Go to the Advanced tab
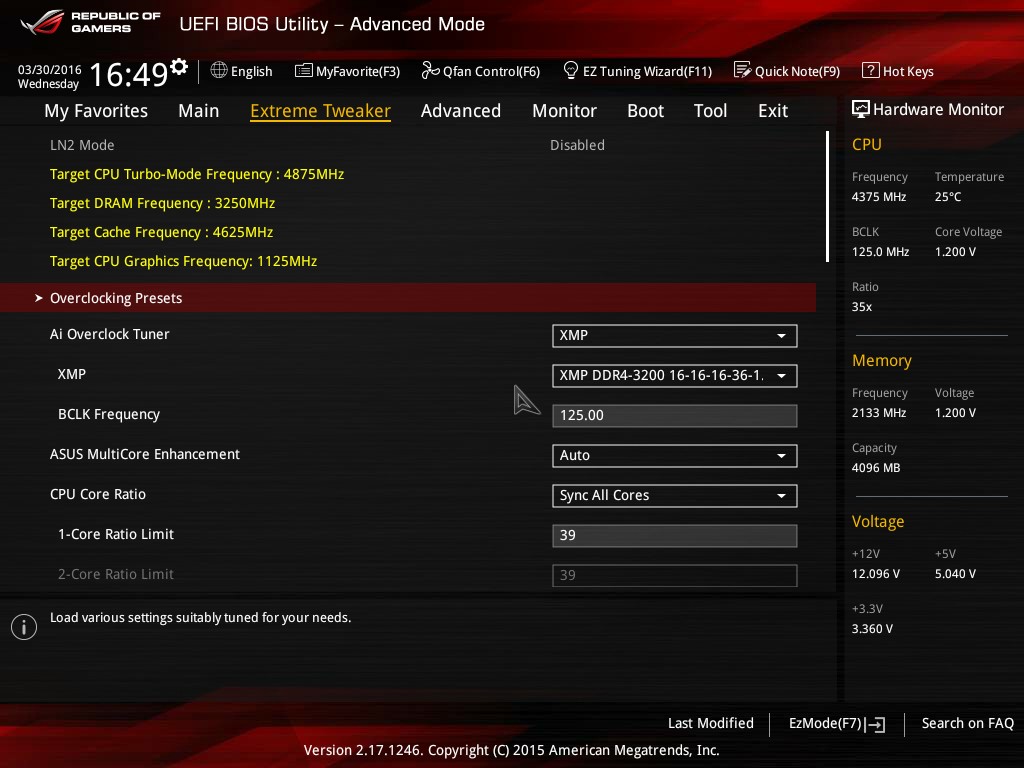The width and height of the screenshot is (1024, 768). [x=461, y=111]
